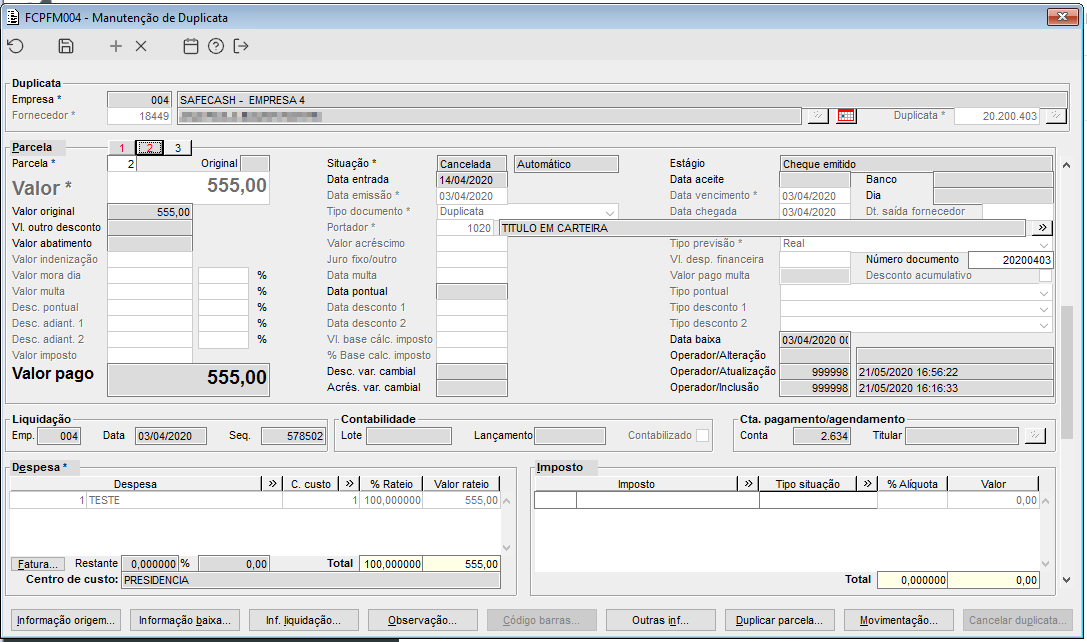Viewport: 1087px width, 642px height.
Task: Click the window document icon in title bar
Action: [x=12, y=17]
